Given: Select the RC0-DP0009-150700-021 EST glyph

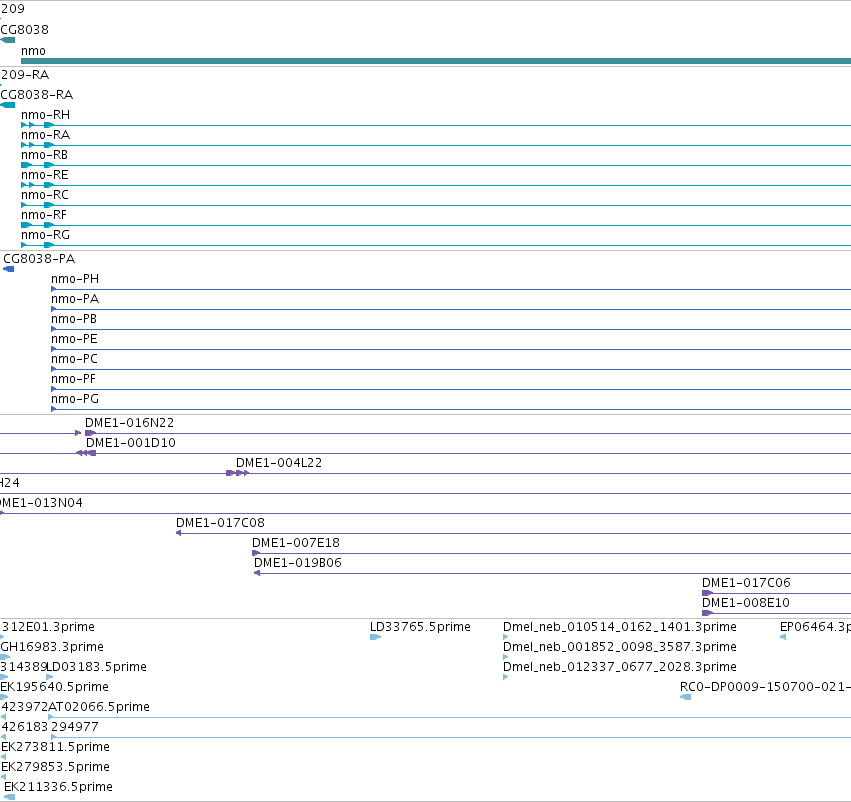Looking at the screenshot, I should point(685,697).
